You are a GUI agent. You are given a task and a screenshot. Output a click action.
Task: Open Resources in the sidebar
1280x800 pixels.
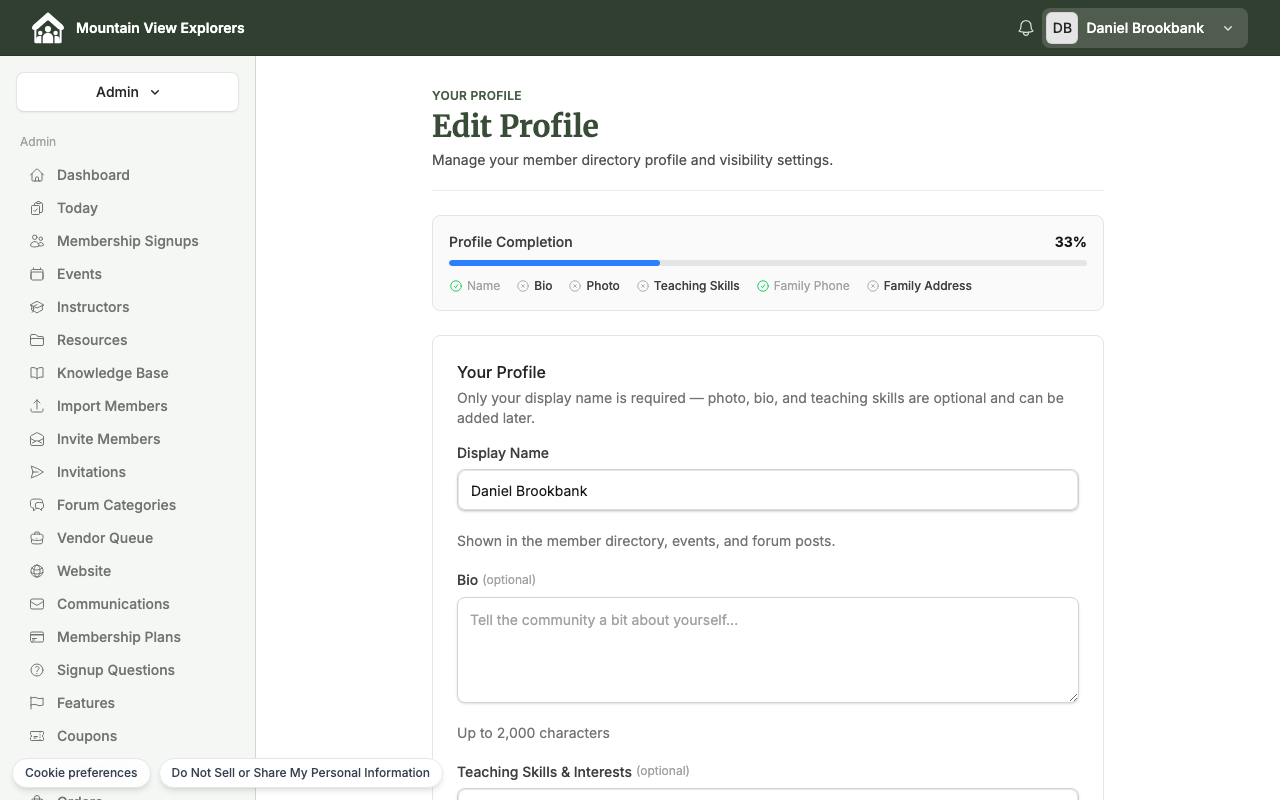click(92, 340)
